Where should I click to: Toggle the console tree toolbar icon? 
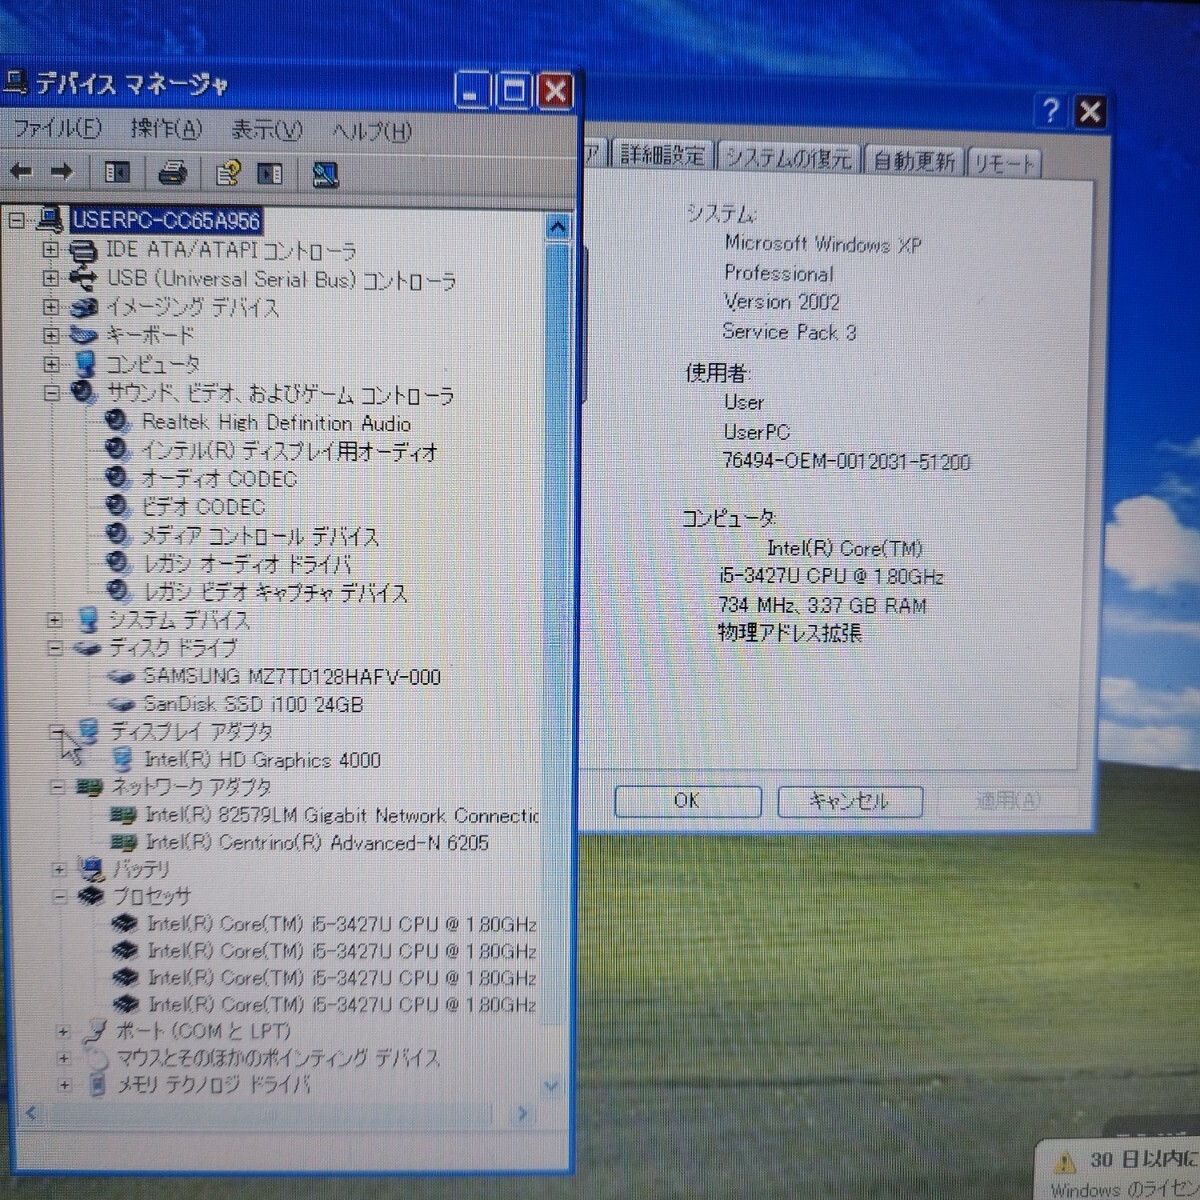(x=117, y=173)
